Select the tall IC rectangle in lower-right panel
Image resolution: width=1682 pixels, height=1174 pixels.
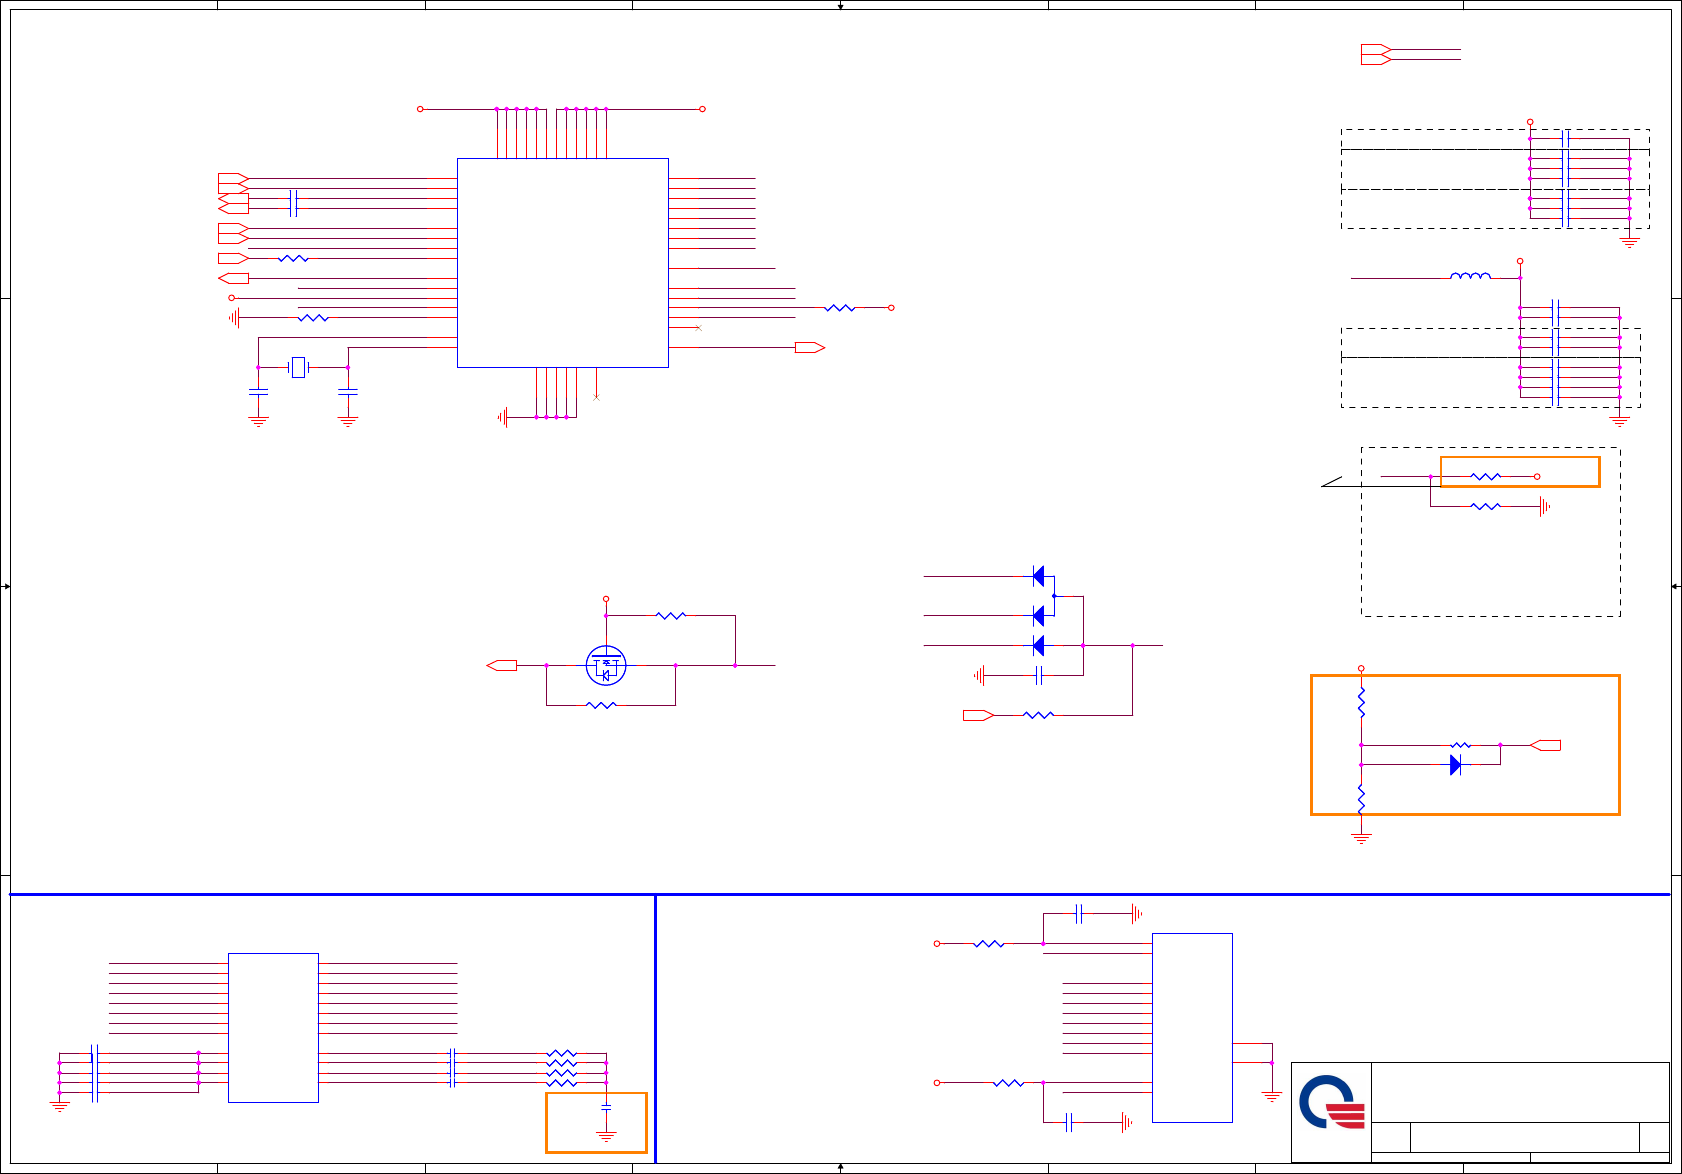point(1192,1028)
